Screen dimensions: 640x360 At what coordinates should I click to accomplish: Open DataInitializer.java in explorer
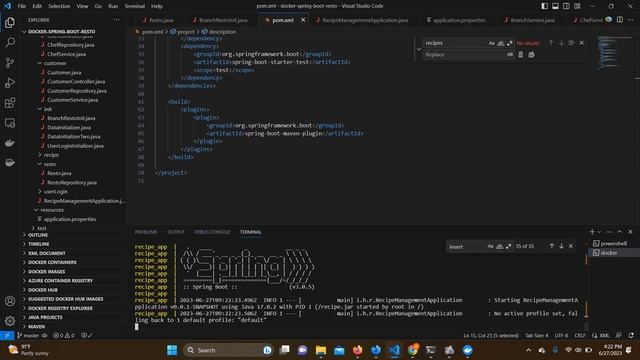tap(69, 127)
